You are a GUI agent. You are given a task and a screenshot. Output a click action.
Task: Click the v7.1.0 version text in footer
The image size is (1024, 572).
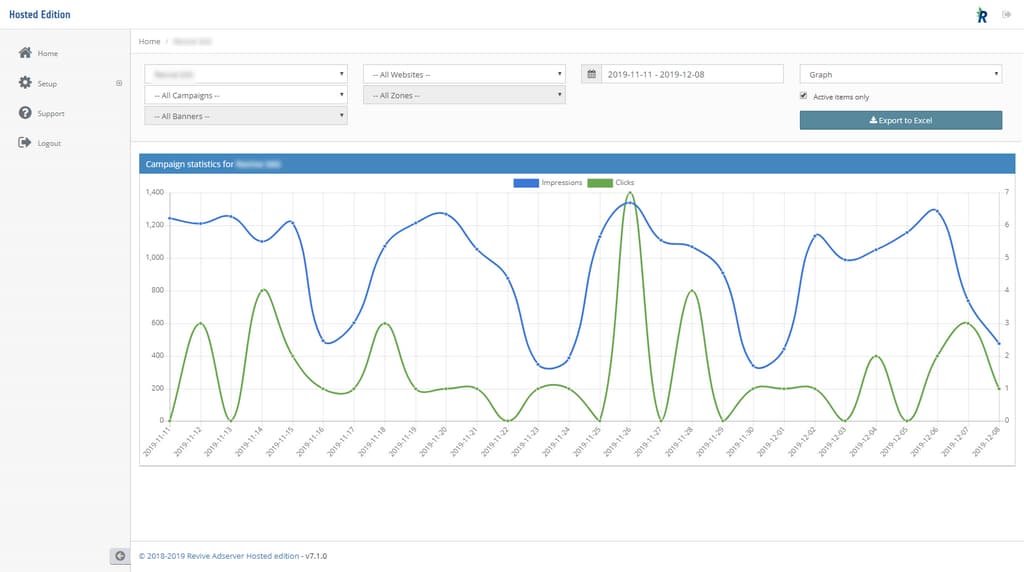tap(316, 556)
